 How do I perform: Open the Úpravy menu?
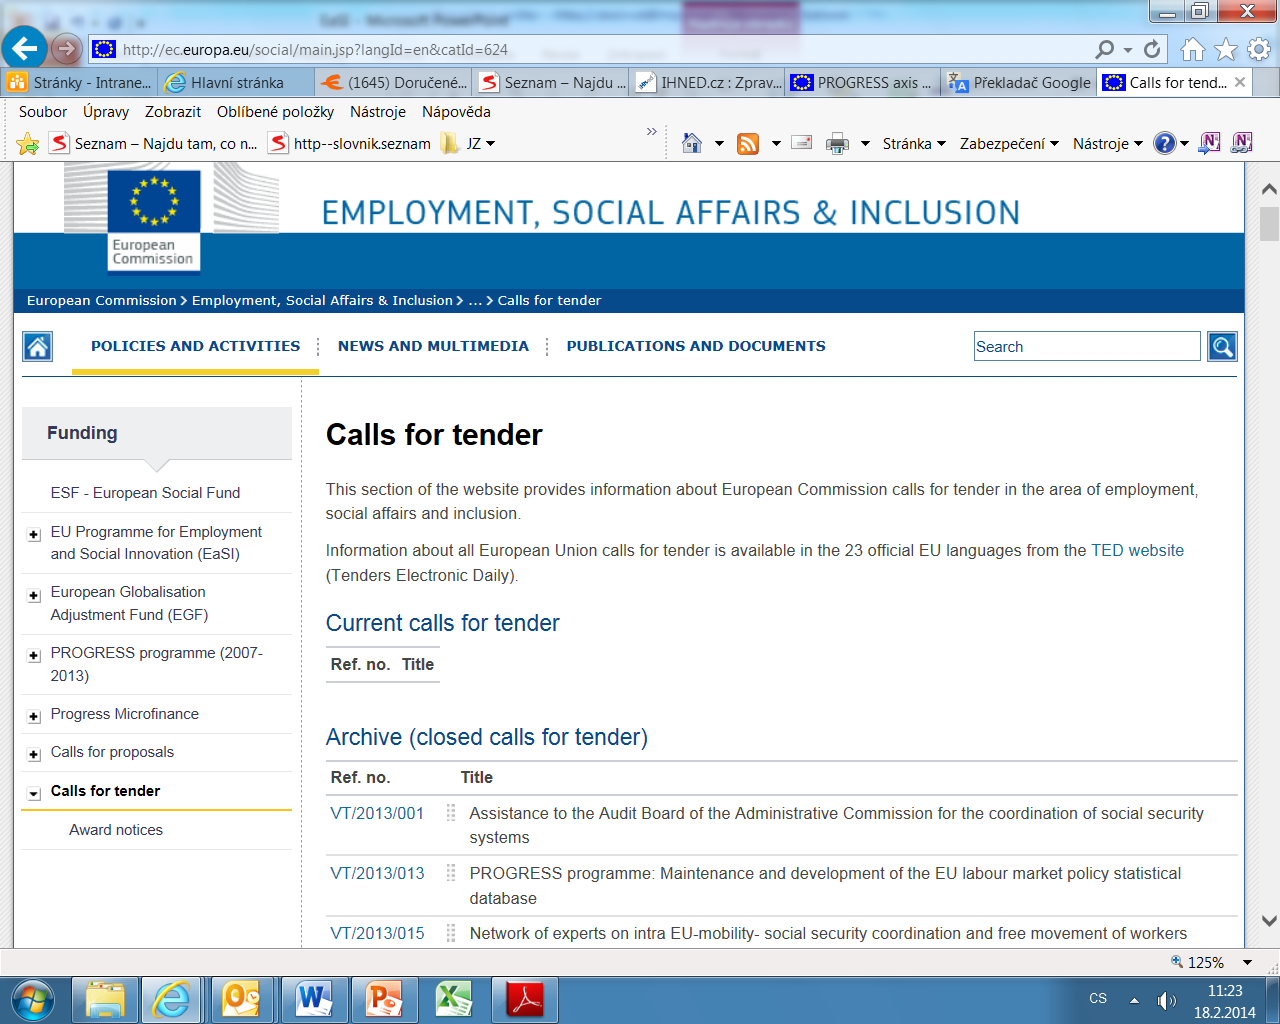tap(106, 112)
